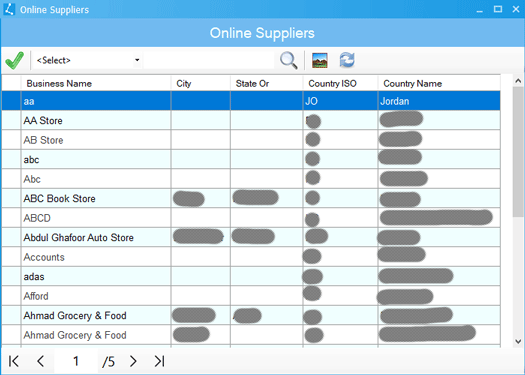Click the 'JO' country ISO cell
Screen dimensions: 525x375
click(341, 101)
